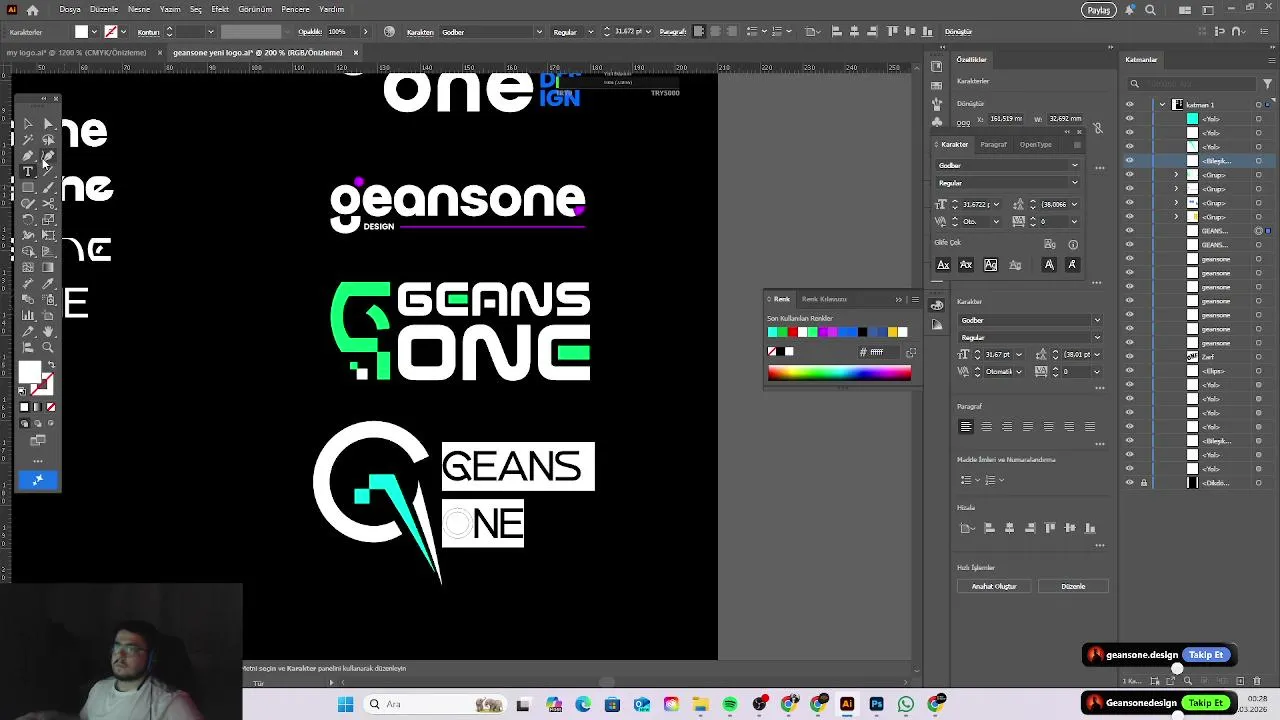Click the Paylaş button
The height and width of the screenshot is (720, 1280).
tap(1099, 10)
